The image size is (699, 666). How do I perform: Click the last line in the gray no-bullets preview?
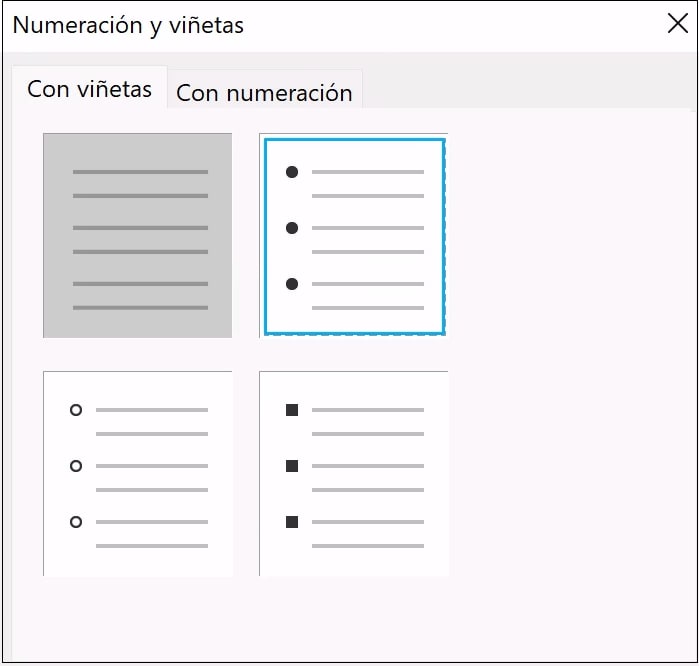pos(140,308)
